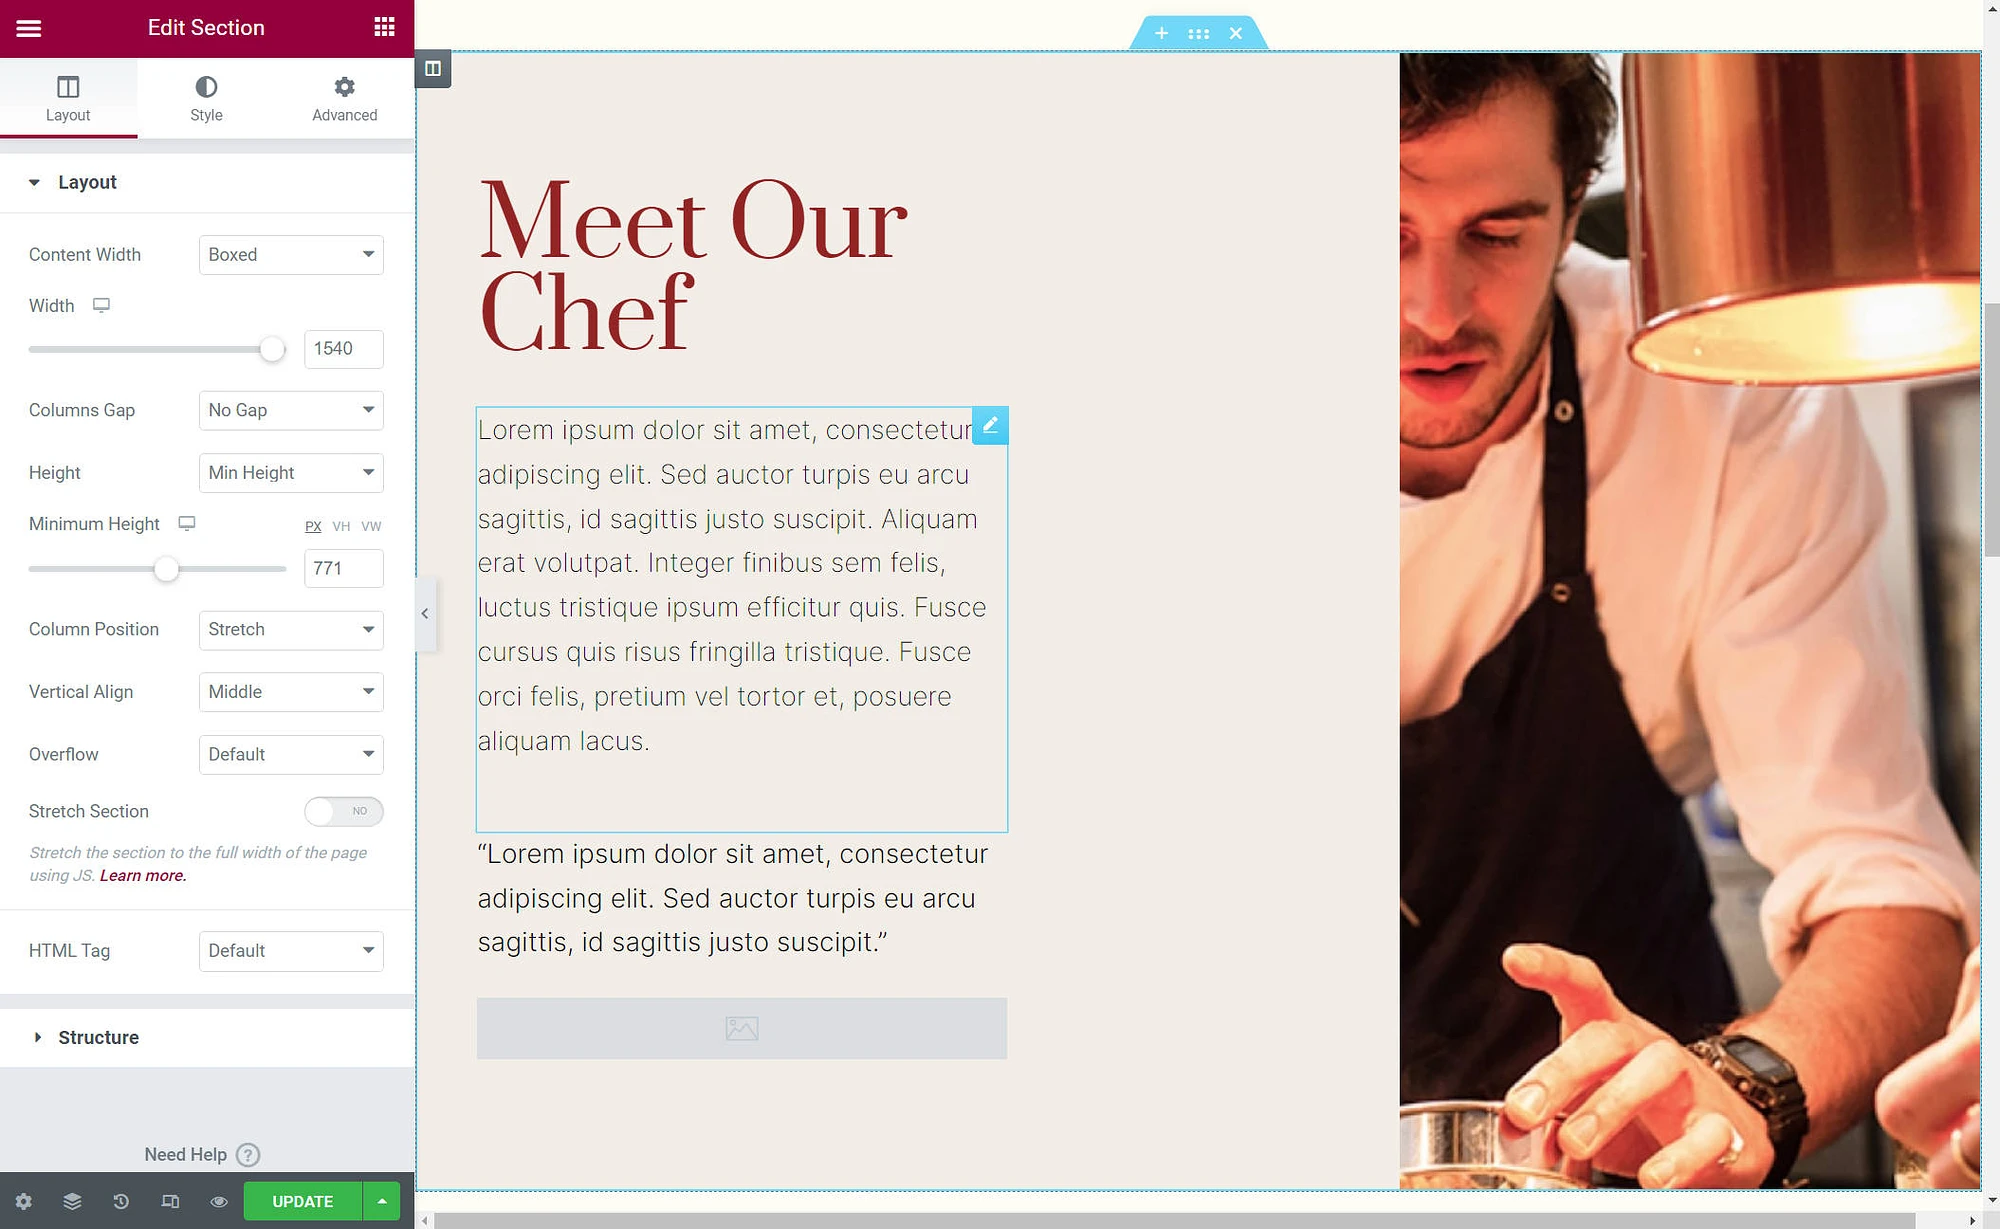
Task: Click the Layers panel icon bottom bar
Action: pyautogui.click(x=73, y=1200)
